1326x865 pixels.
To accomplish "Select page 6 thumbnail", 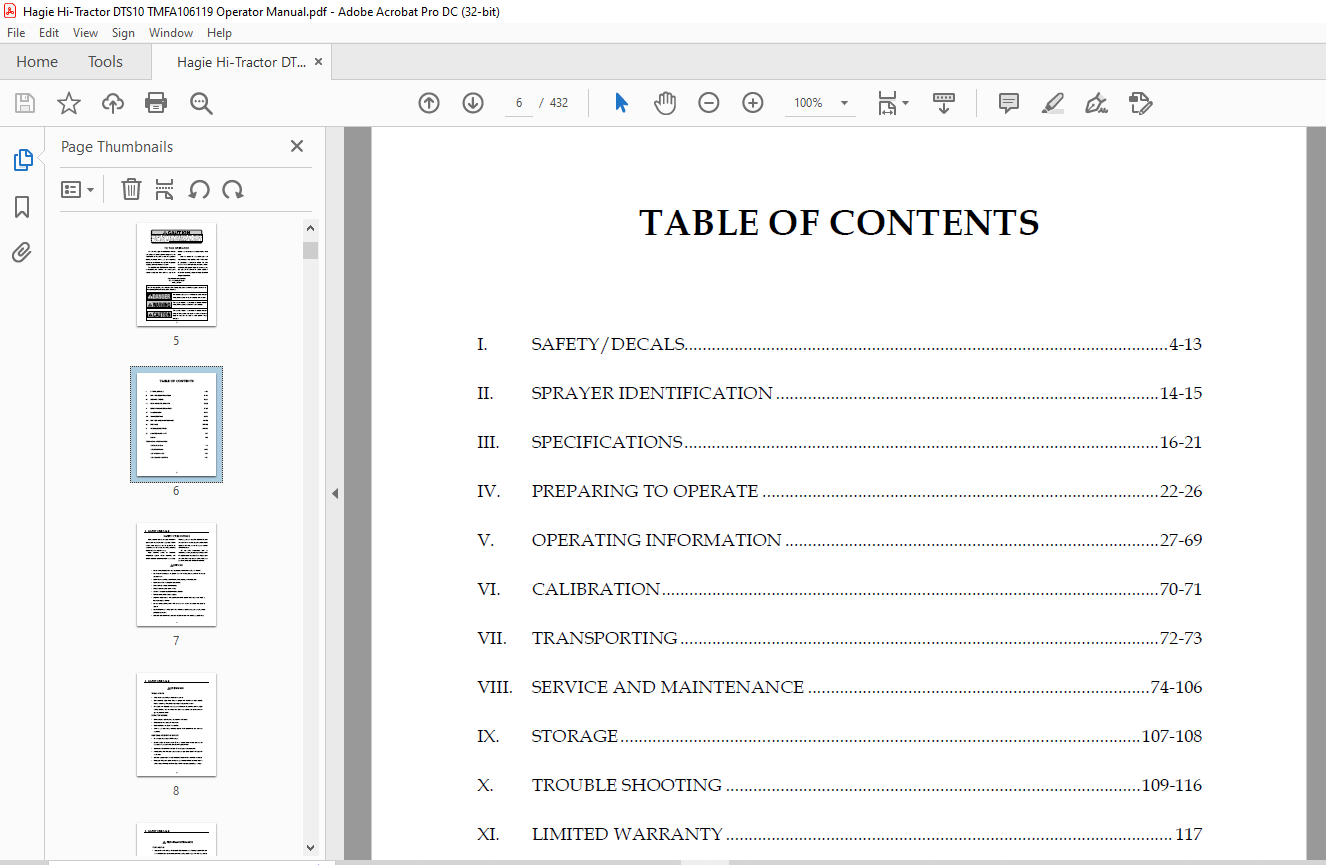I will tap(176, 424).
